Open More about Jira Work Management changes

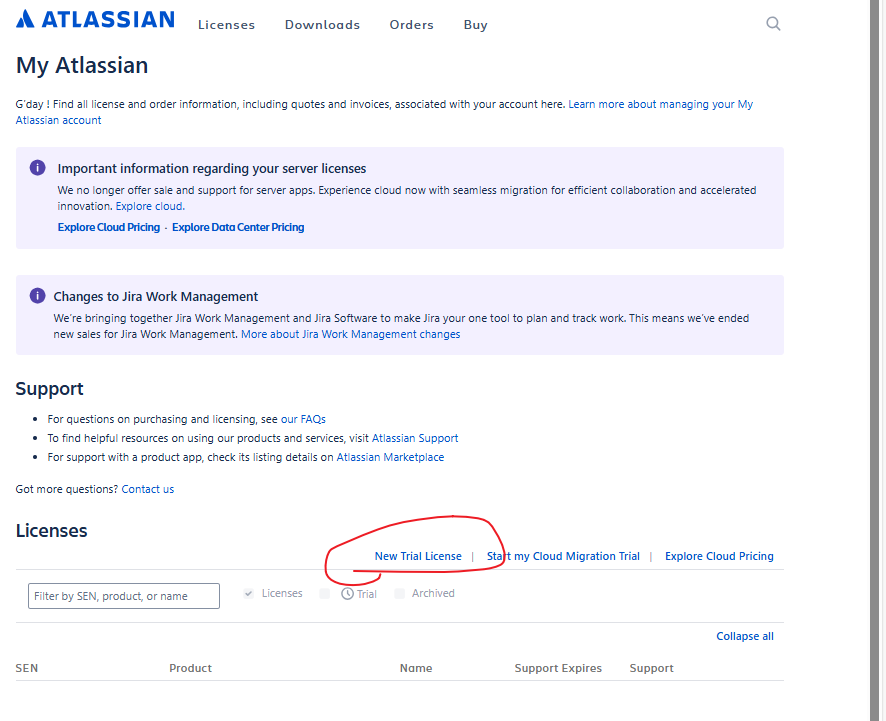click(350, 335)
